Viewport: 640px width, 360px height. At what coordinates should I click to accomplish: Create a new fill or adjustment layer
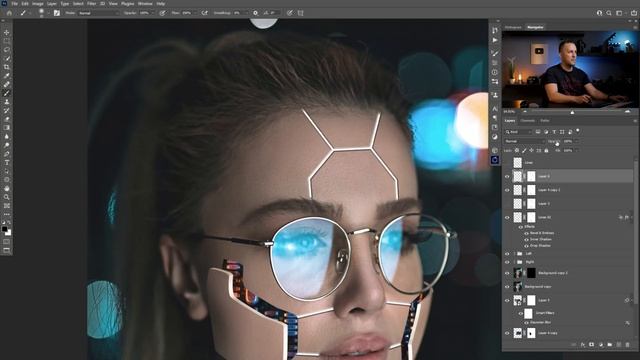click(x=600, y=345)
